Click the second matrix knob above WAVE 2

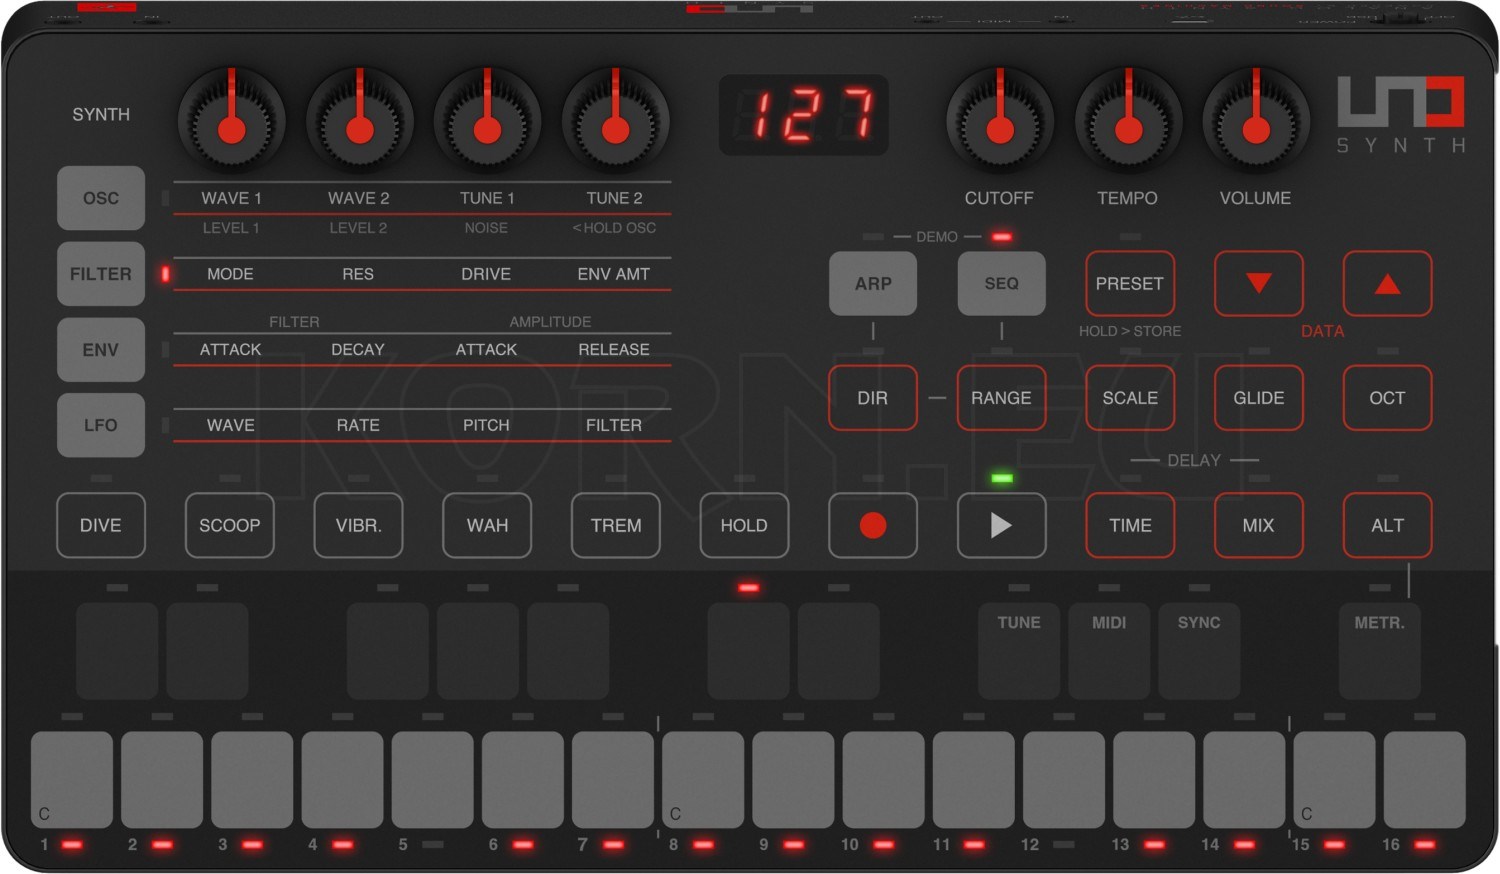359,122
